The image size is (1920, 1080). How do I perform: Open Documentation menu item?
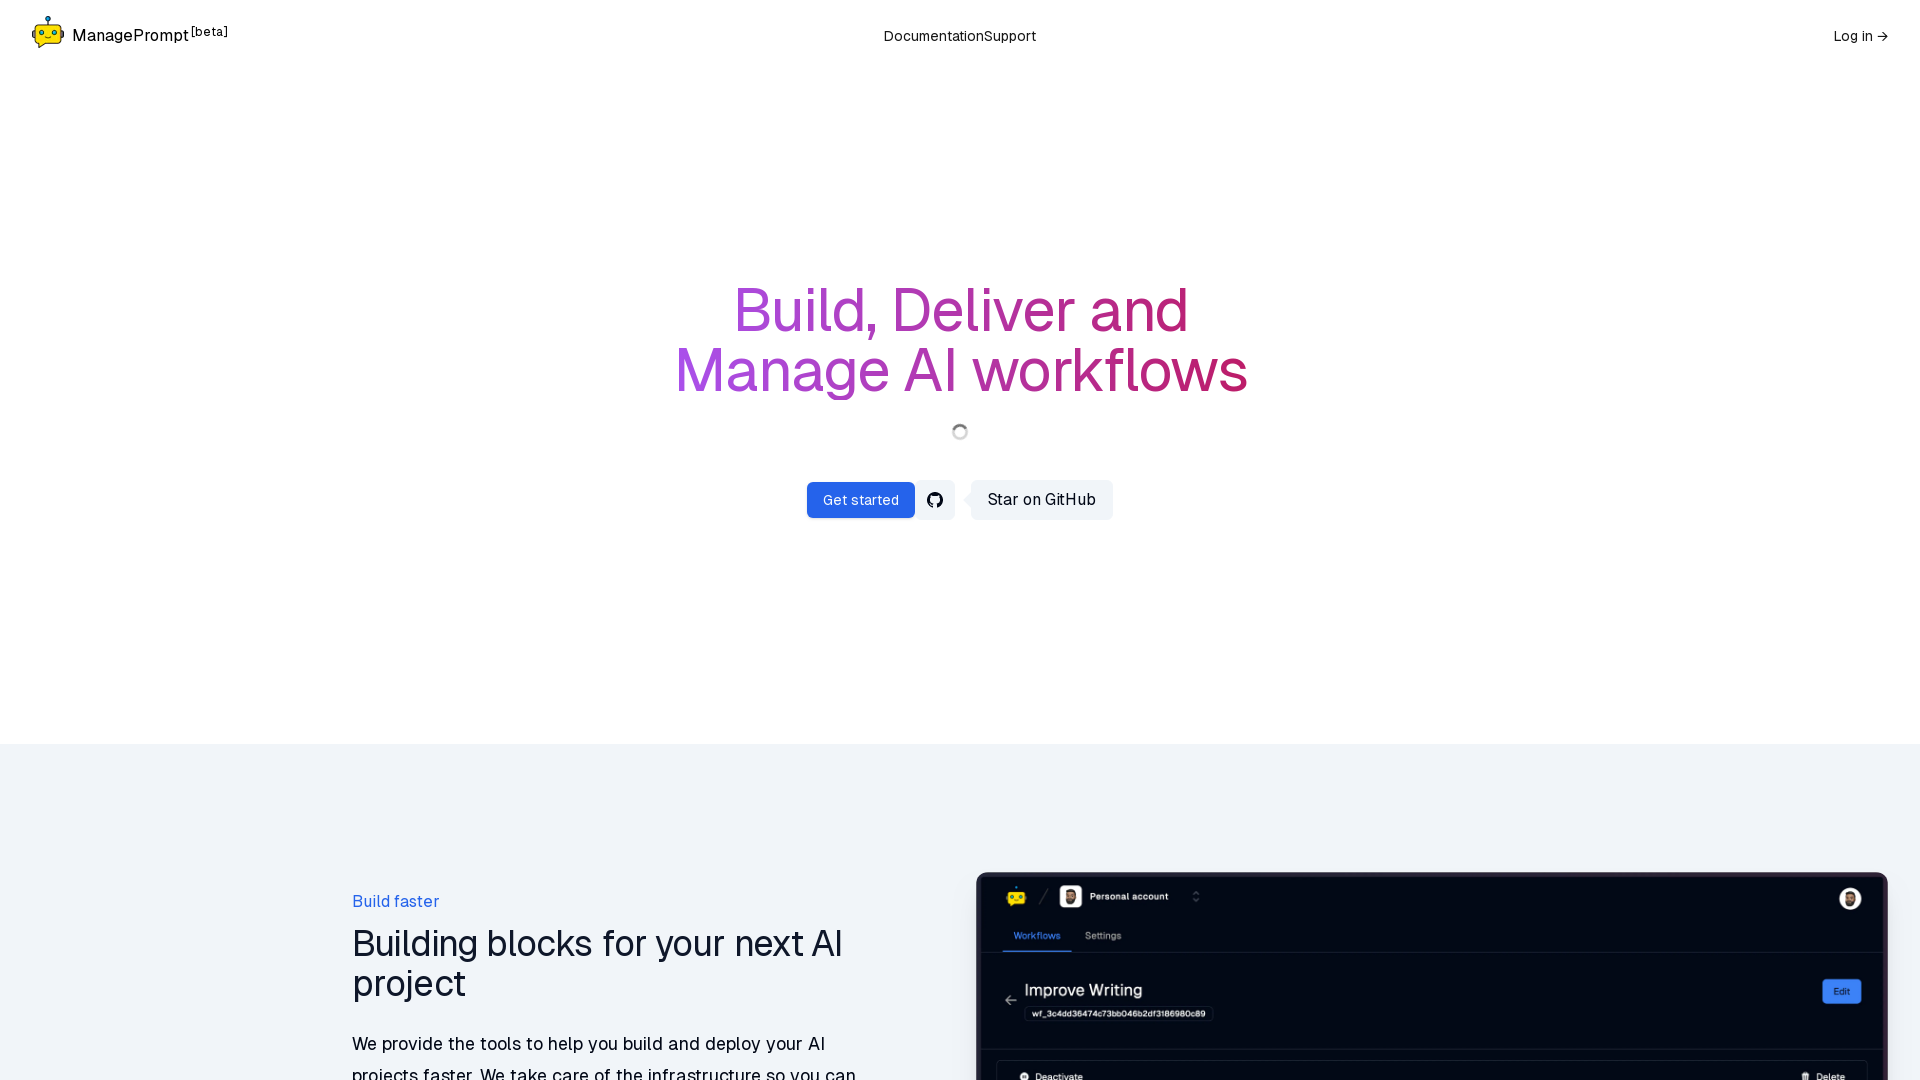[932, 36]
